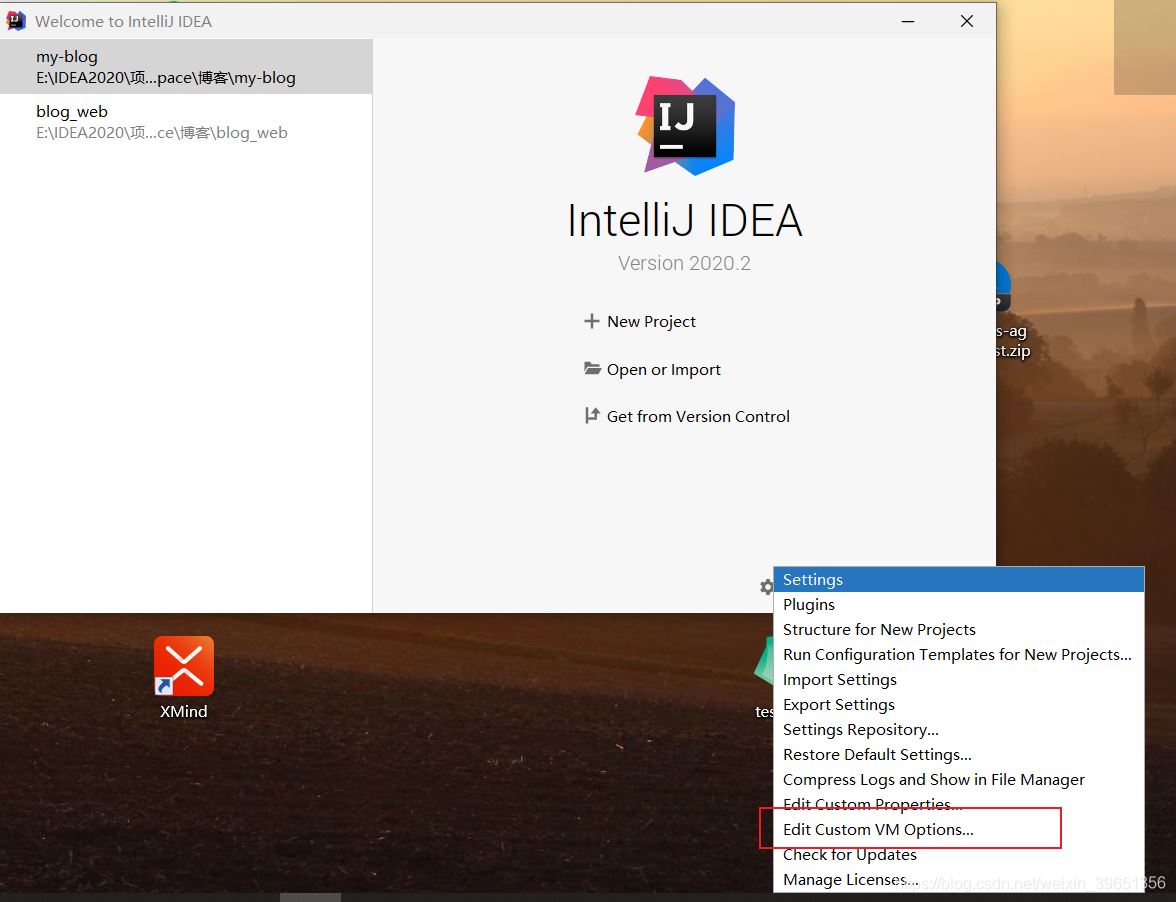
Task: Open Run Configuration Templates for New Projects
Action: click(x=958, y=655)
